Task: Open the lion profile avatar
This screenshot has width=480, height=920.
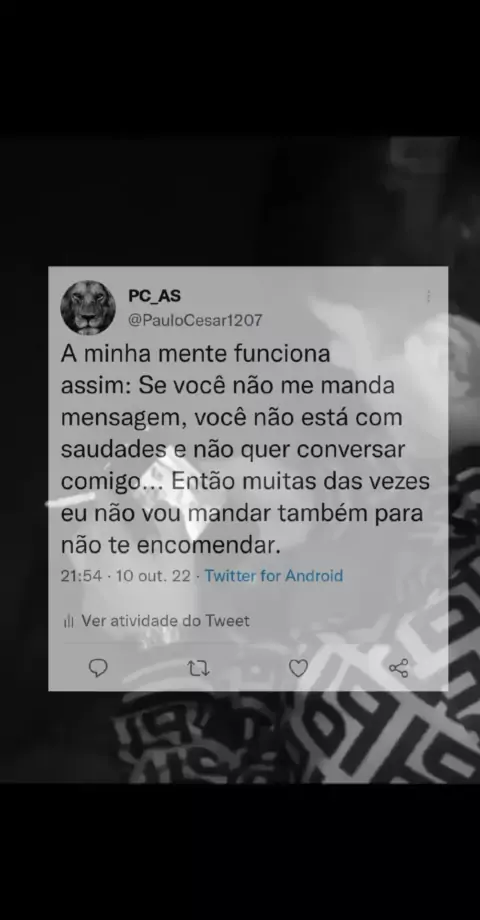Action: tap(88, 307)
